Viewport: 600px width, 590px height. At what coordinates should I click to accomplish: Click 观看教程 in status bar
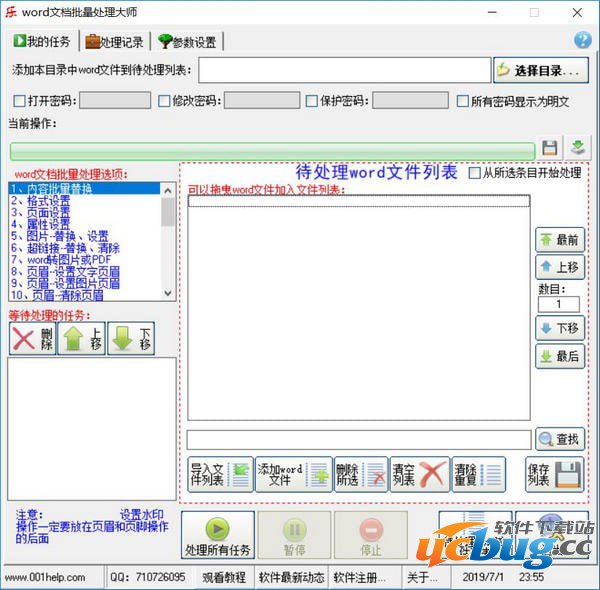224,577
